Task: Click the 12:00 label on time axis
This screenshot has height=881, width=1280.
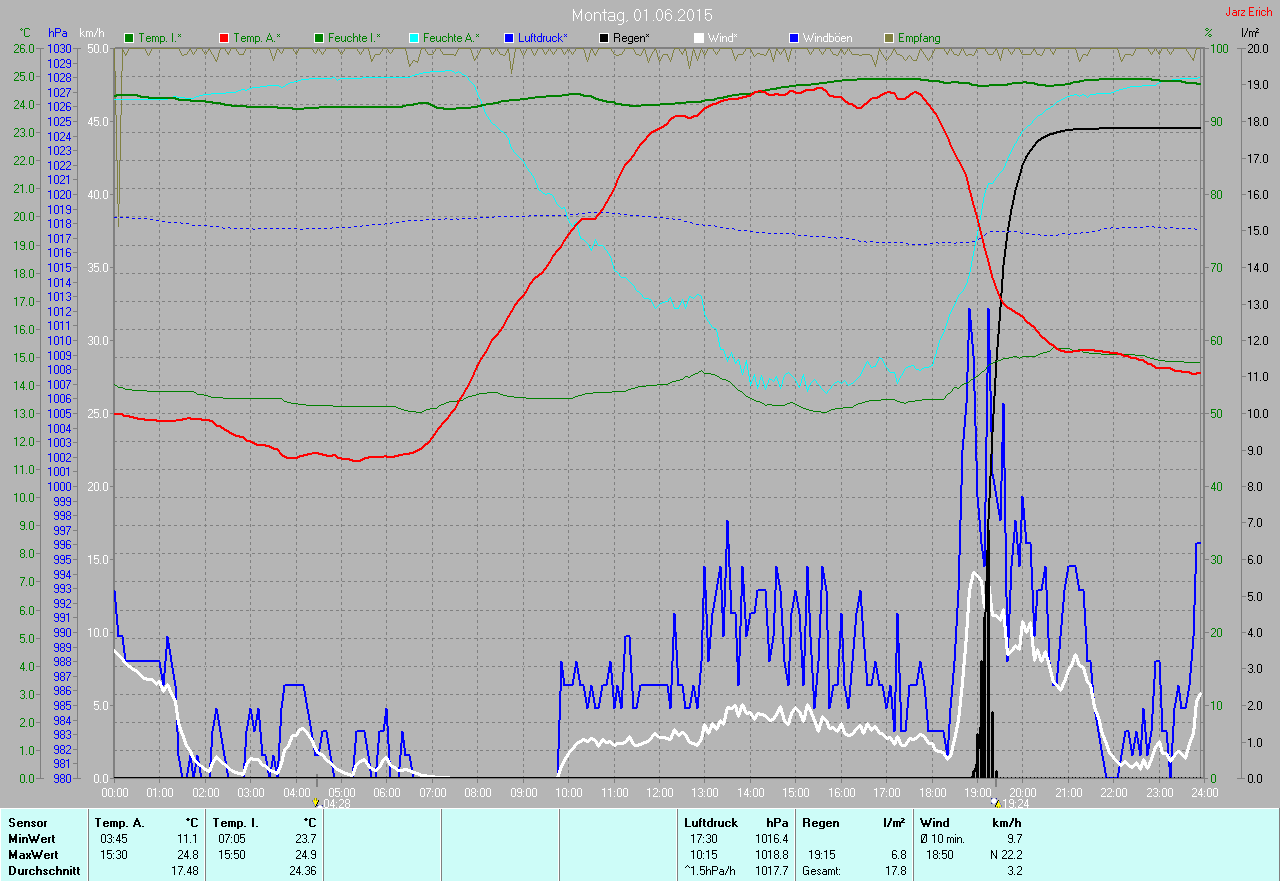Action: (x=659, y=792)
